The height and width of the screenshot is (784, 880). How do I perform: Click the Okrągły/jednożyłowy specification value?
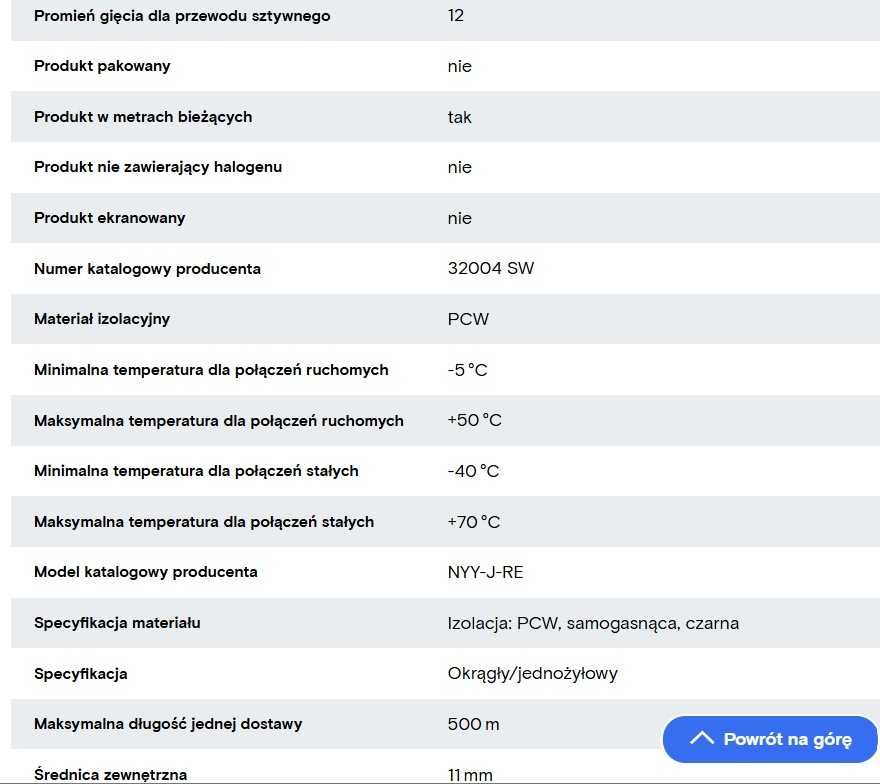tap(533, 673)
